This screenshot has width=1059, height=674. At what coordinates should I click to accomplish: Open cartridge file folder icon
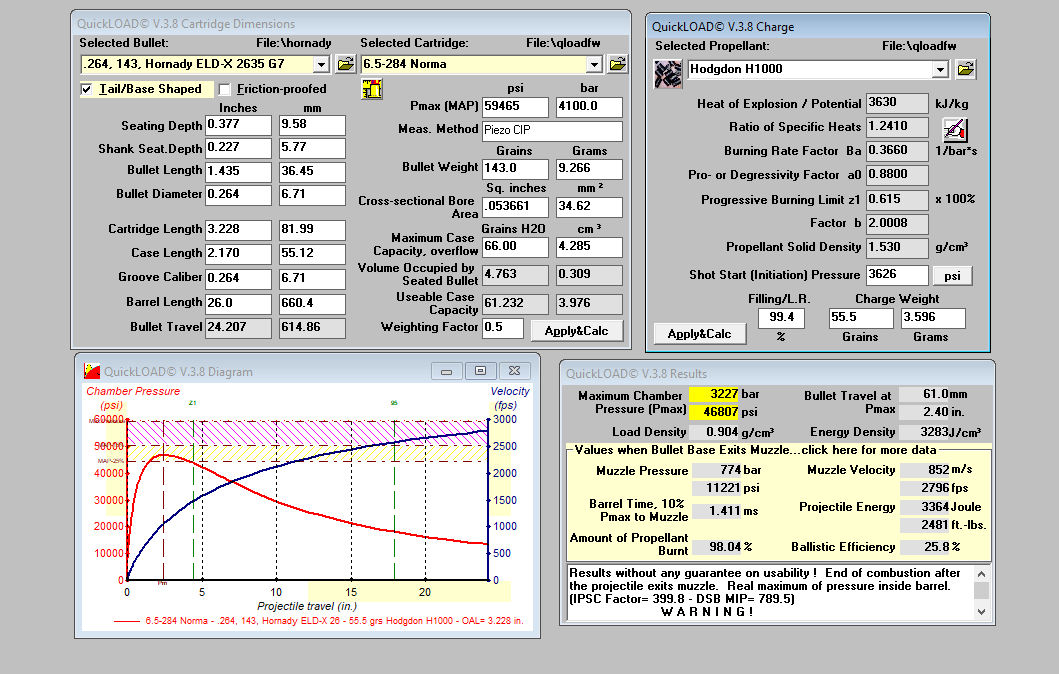tap(617, 64)
